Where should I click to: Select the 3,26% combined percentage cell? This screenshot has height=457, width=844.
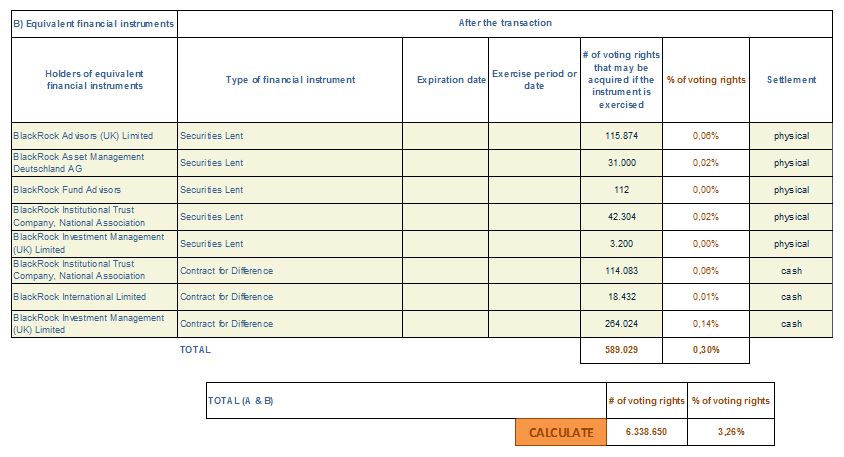point(731,432)
